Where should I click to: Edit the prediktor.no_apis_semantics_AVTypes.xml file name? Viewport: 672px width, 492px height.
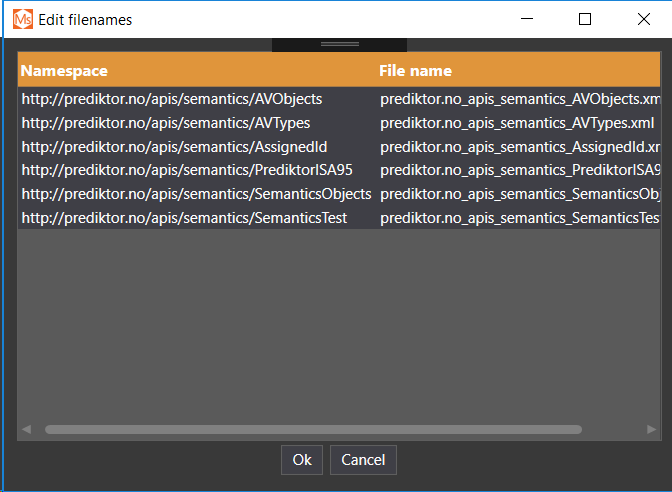pyautogui.click(x=517, y=123)
